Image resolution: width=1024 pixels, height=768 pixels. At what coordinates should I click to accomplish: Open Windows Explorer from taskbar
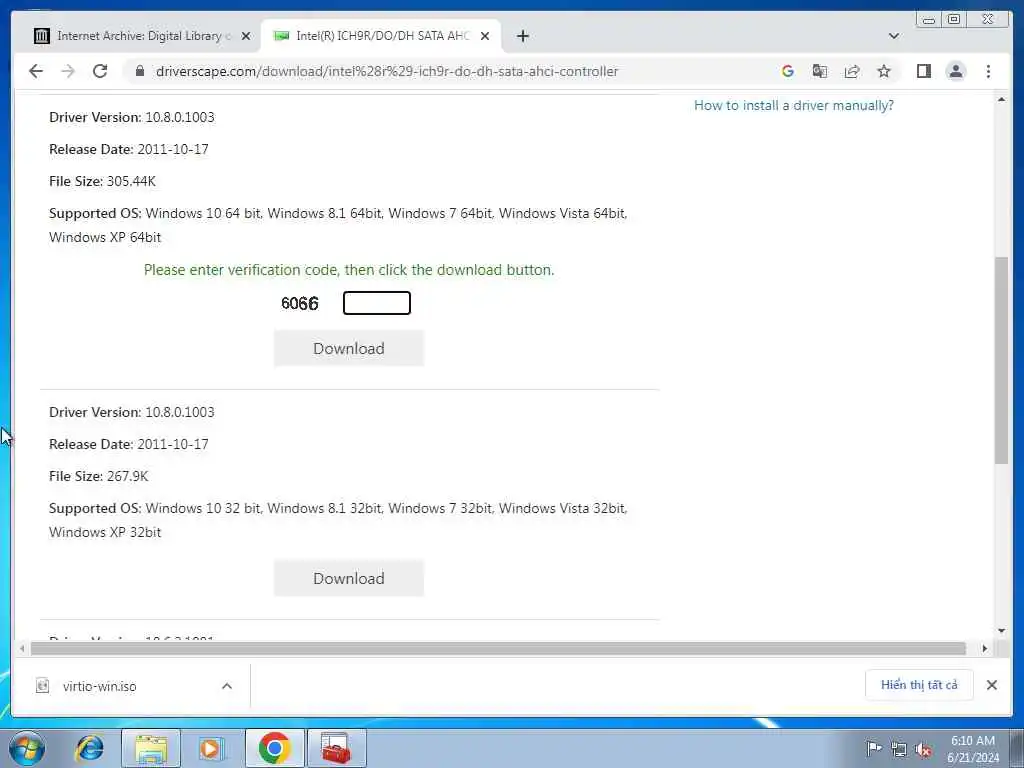151,748
